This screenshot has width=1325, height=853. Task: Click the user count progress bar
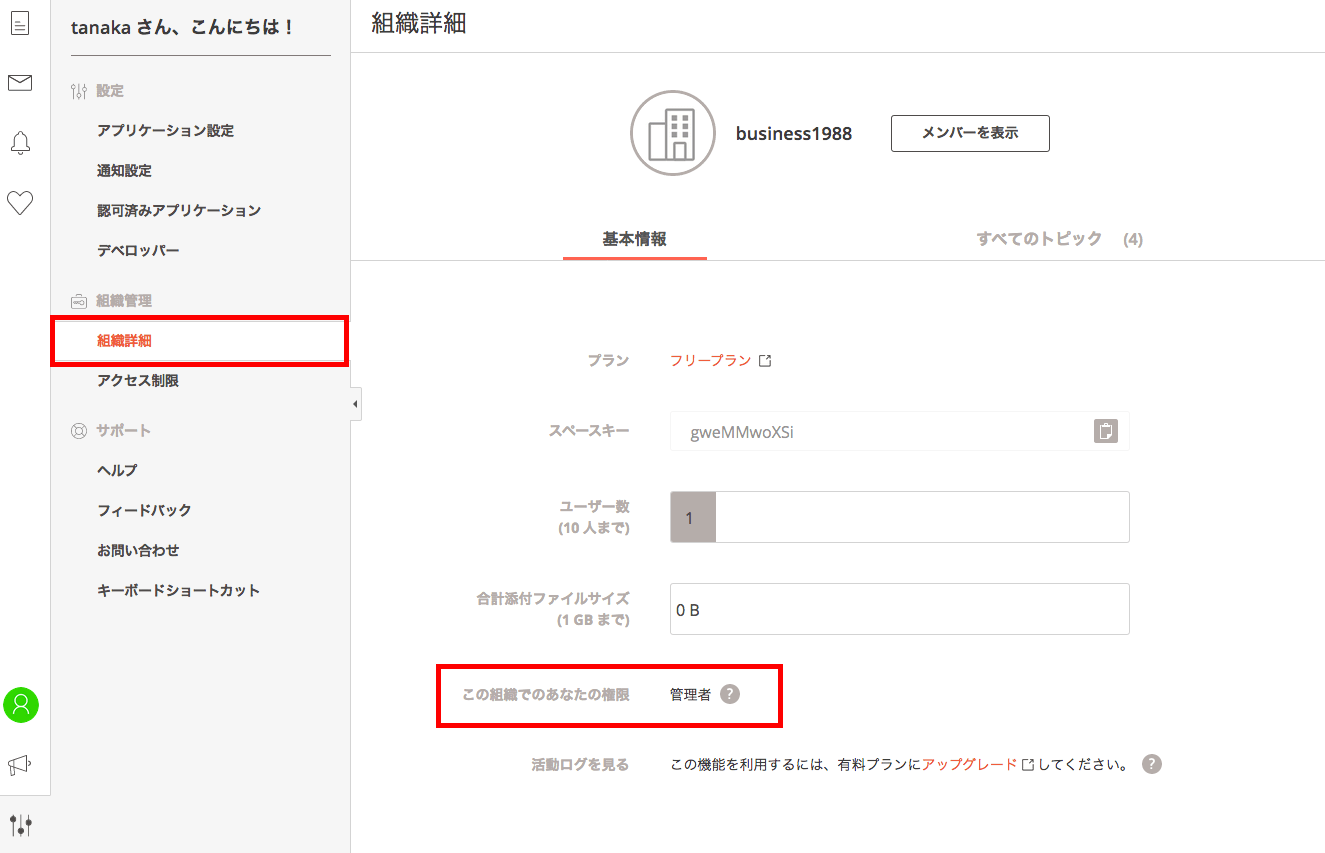899,517
